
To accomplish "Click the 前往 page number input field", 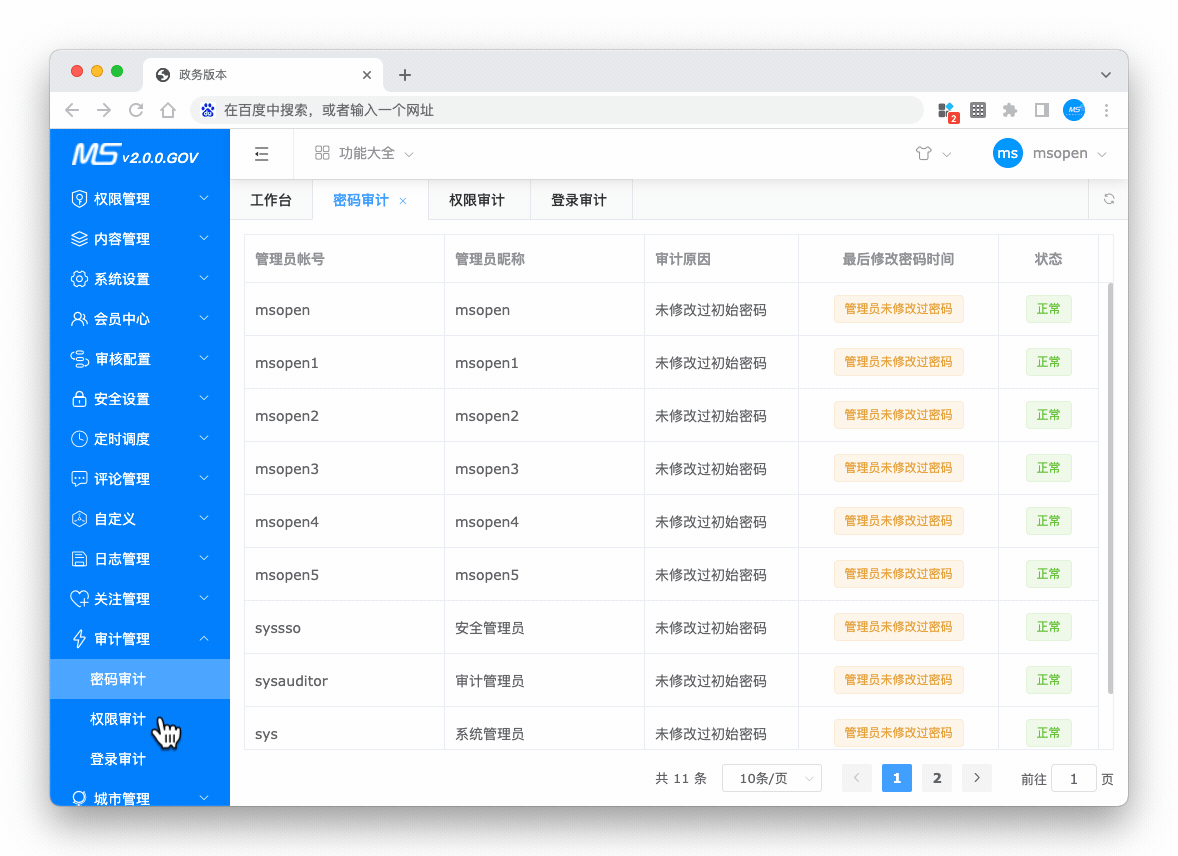I will coord(1074,779).
